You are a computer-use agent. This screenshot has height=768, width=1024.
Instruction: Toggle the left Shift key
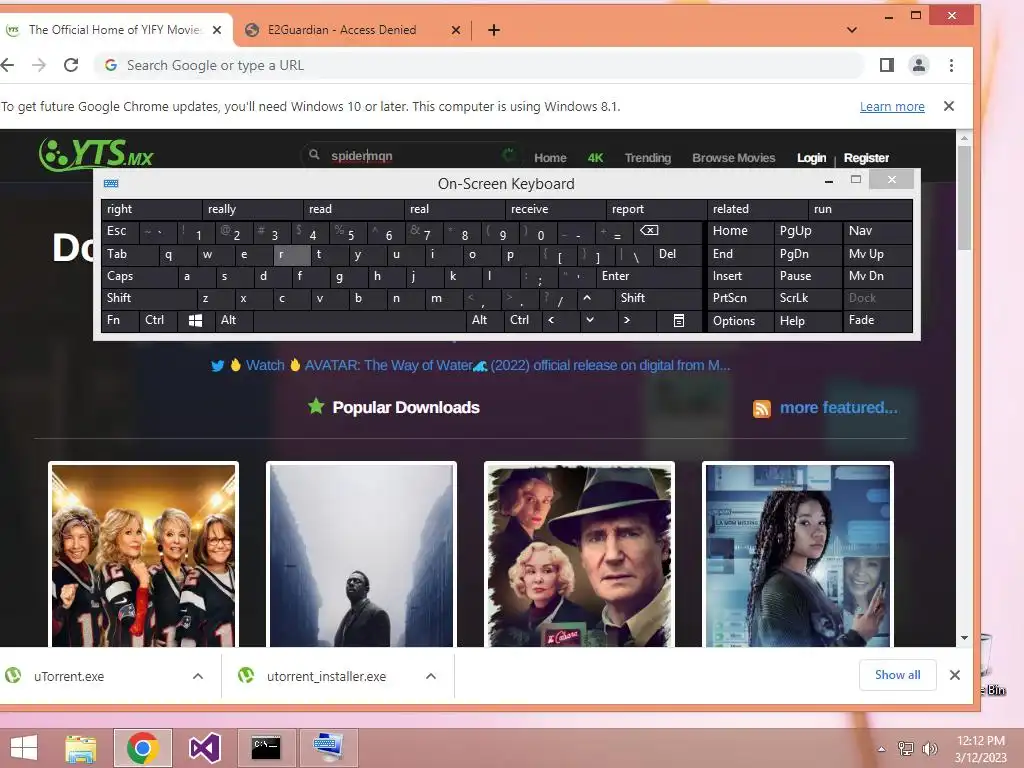pos(149,298)
